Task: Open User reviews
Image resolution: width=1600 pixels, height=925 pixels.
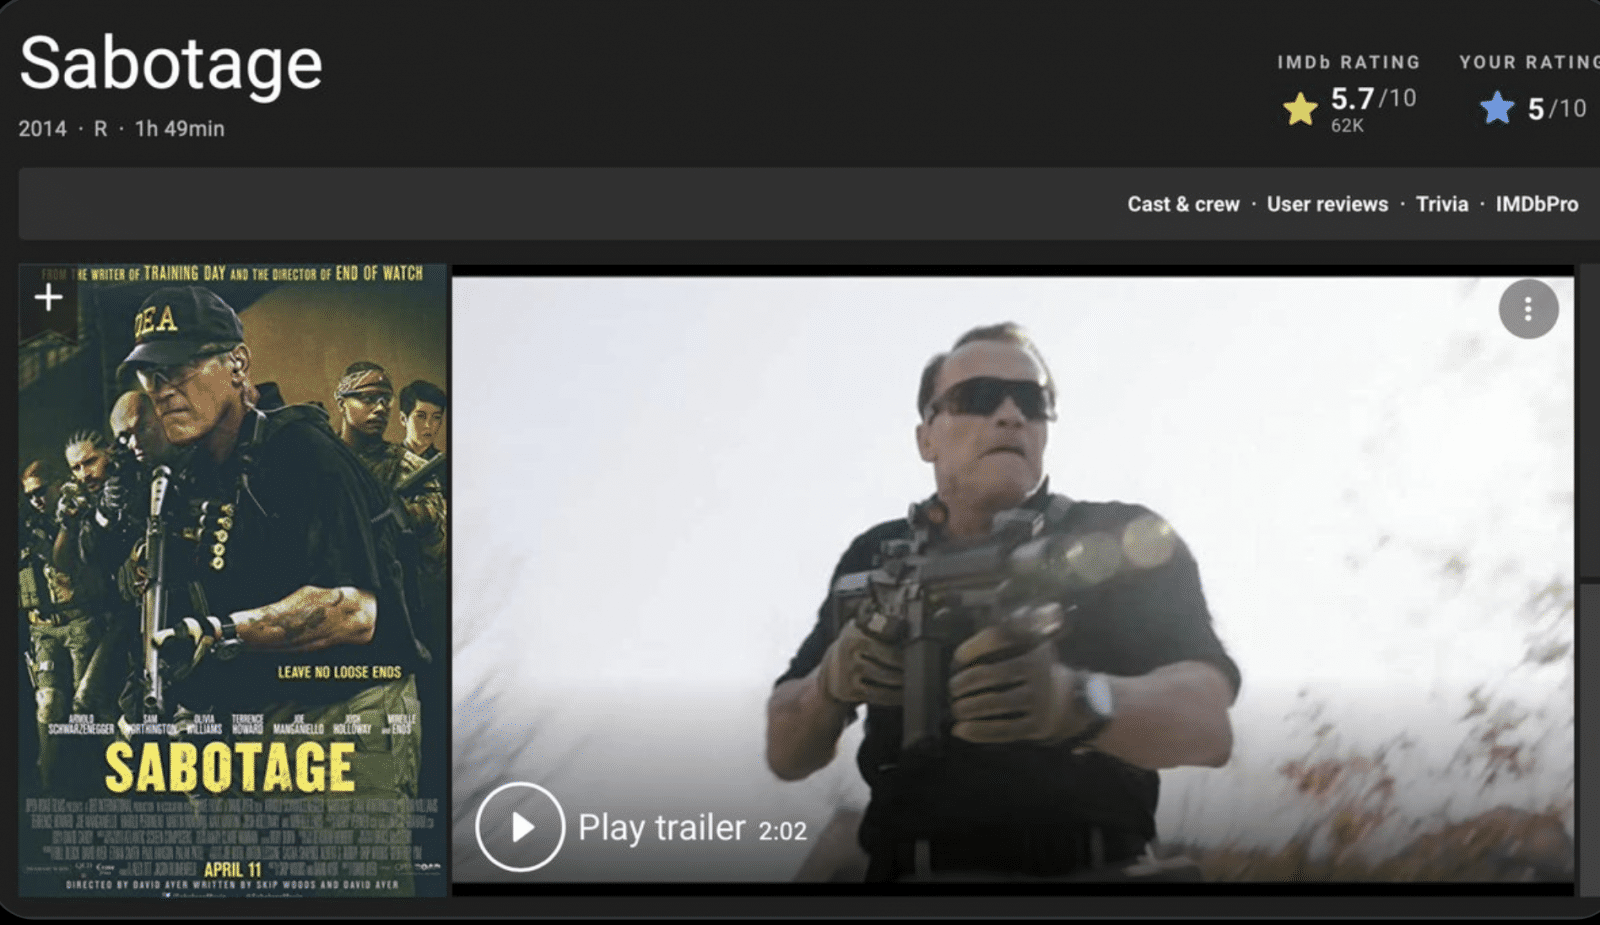Action: (x=1327, y=204)
